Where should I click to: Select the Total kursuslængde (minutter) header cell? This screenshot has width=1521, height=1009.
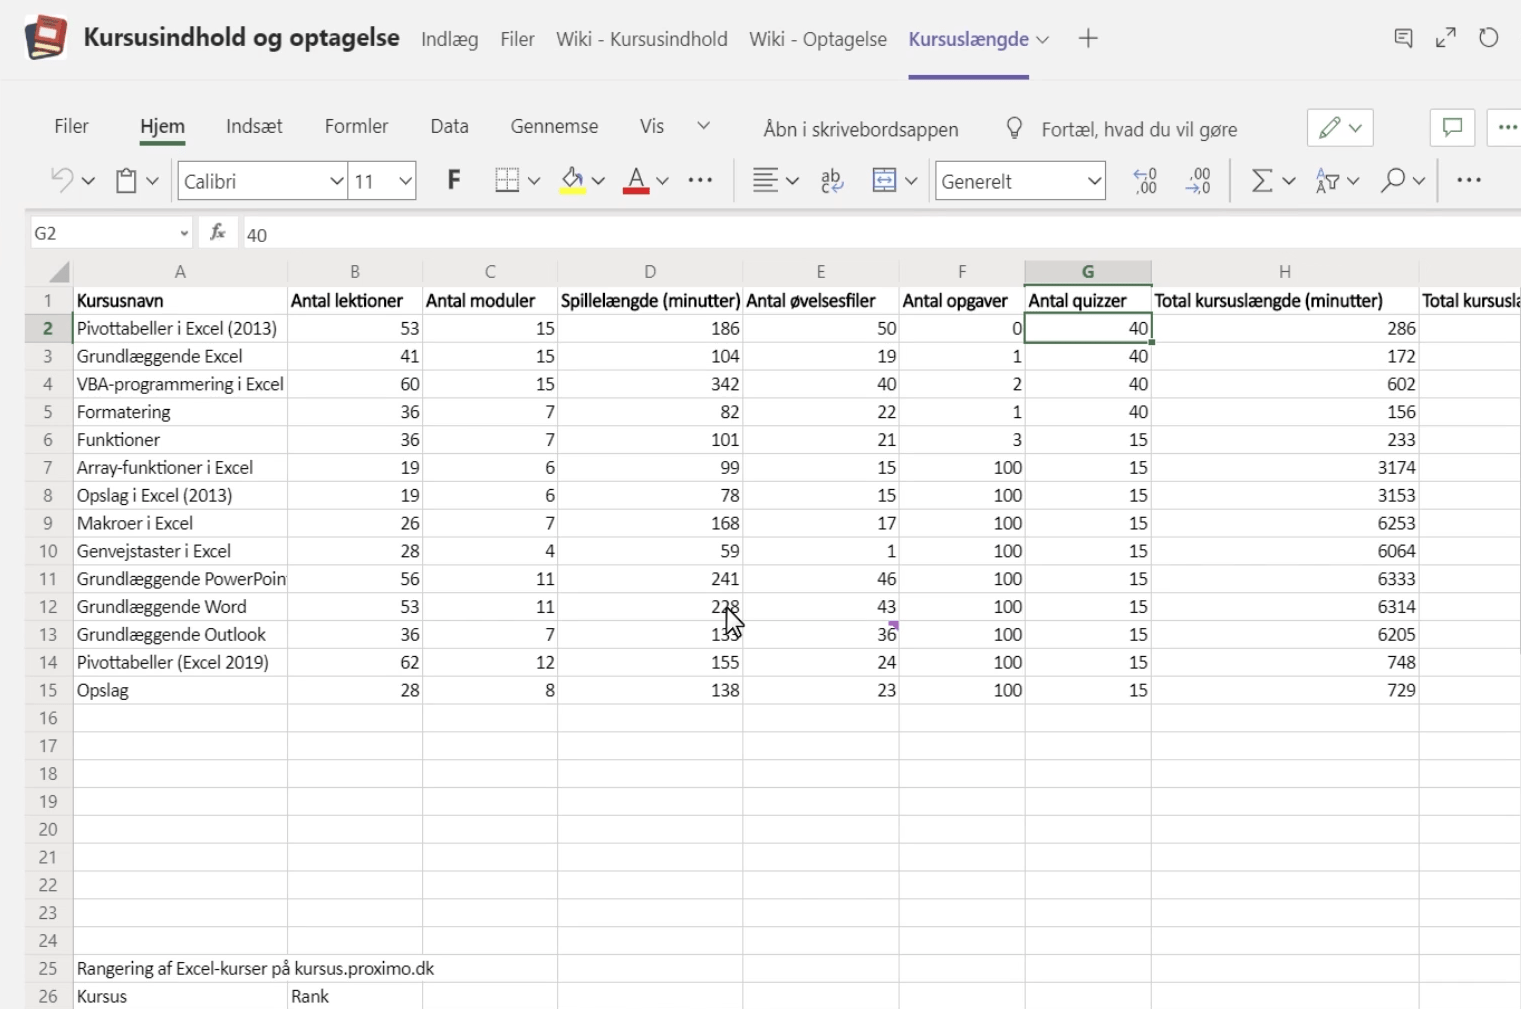click(x=1285, y=300)
